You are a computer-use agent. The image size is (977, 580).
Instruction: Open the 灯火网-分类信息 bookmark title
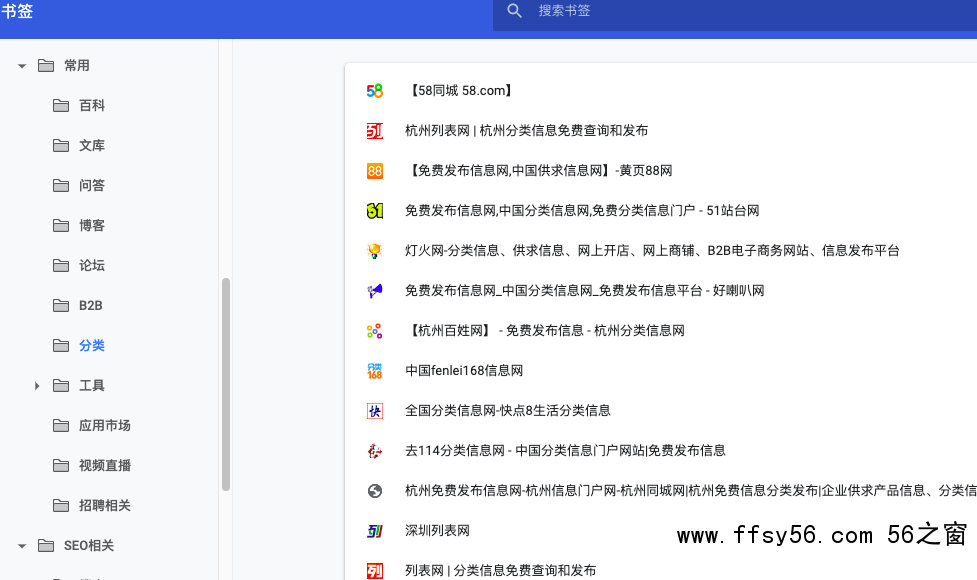[652, 250]
